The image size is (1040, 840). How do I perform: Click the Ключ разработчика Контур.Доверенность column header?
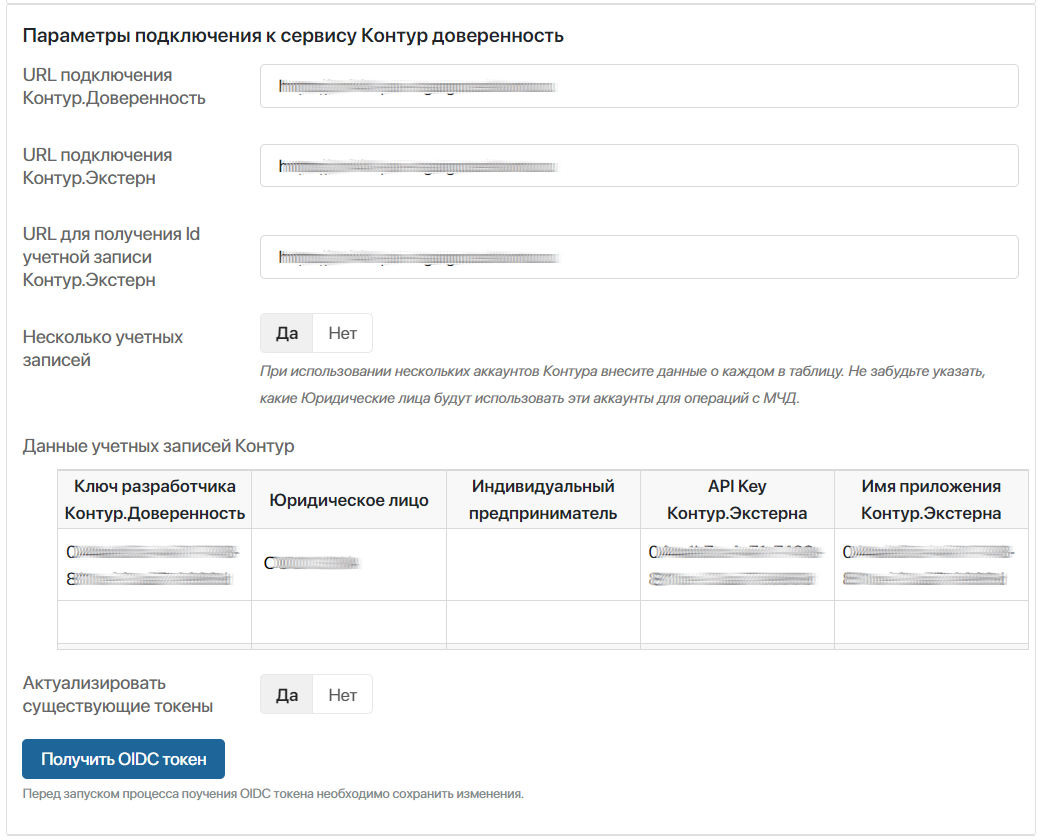pos(154,500)
